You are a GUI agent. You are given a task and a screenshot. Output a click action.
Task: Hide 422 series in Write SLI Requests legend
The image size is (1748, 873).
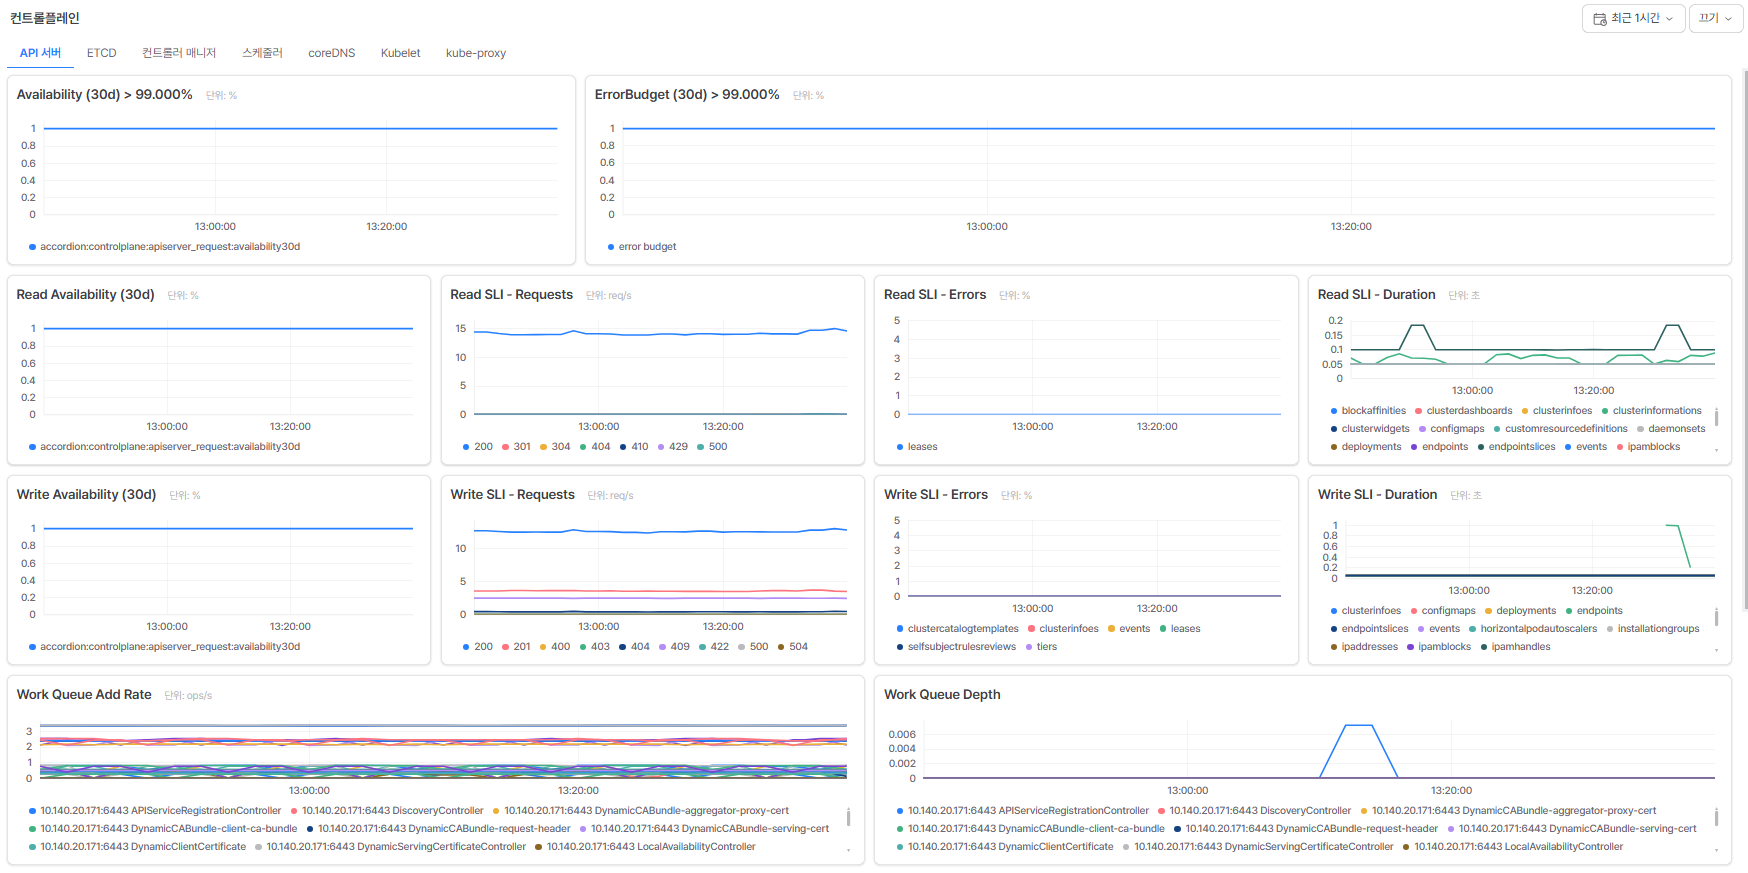pos(714,647)
